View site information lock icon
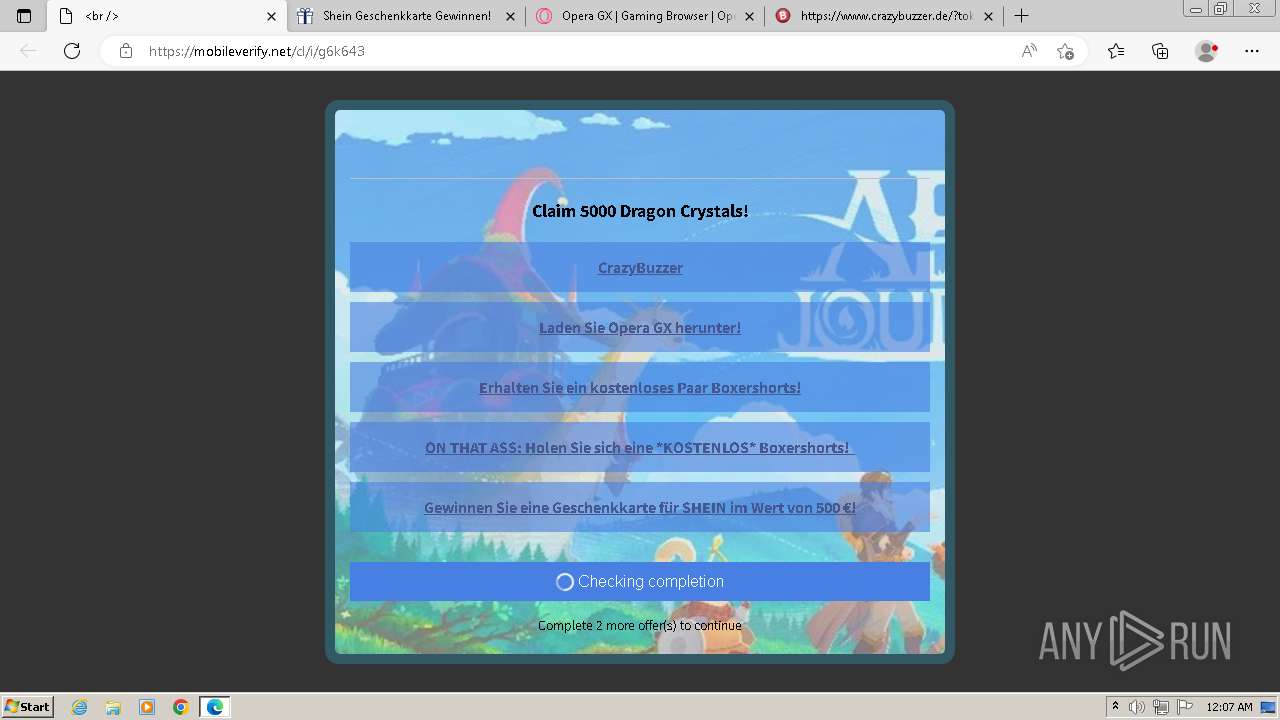This screenshot has width=1280, height=720. tap(126, 51)
